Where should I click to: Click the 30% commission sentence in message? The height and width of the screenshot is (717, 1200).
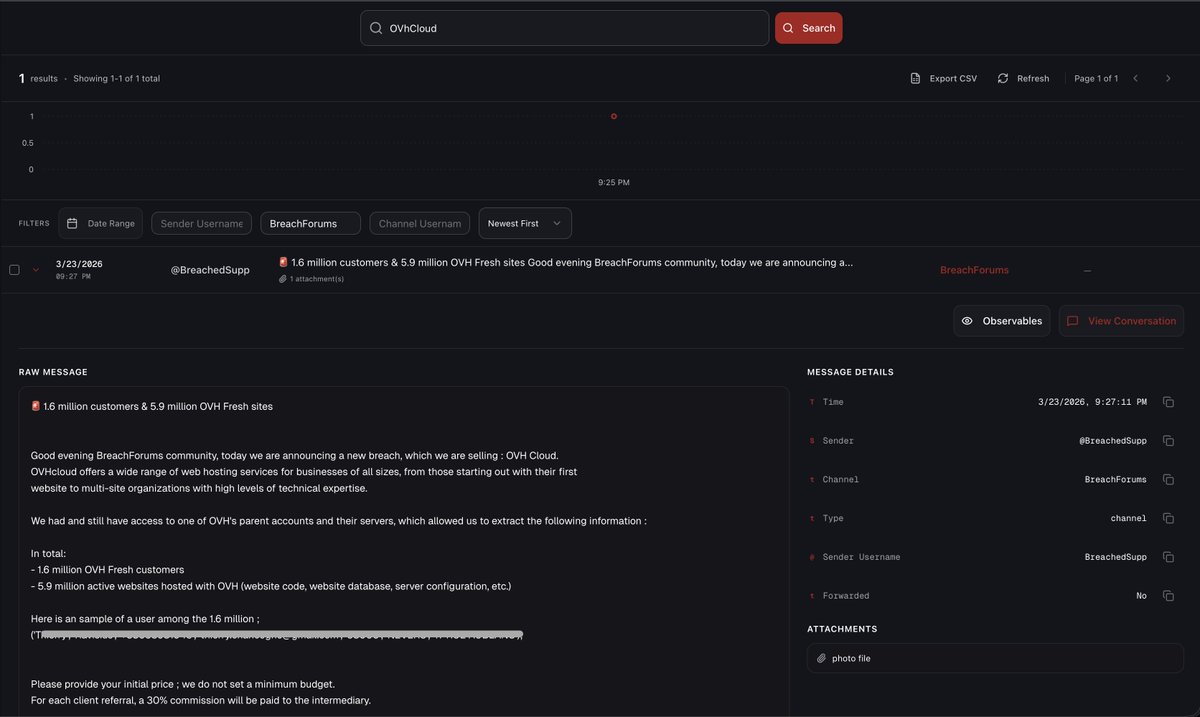[201, 700]
